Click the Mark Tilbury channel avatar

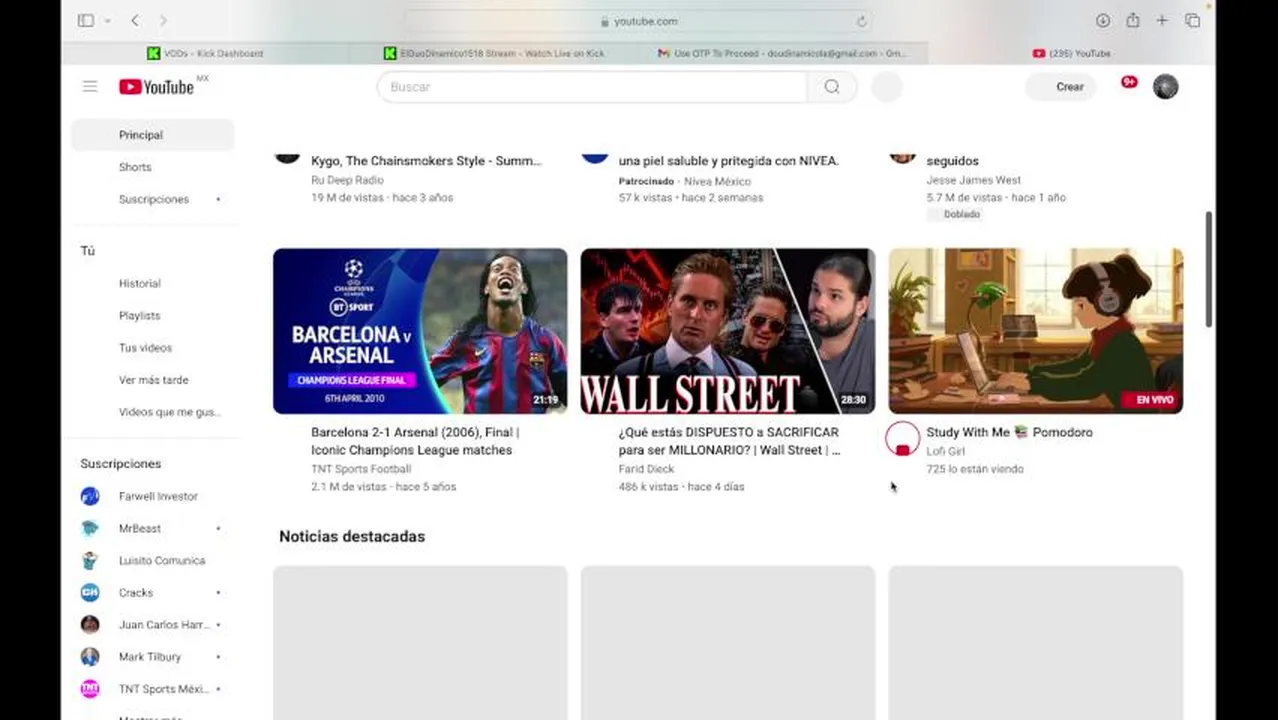(x=90, y=657)
